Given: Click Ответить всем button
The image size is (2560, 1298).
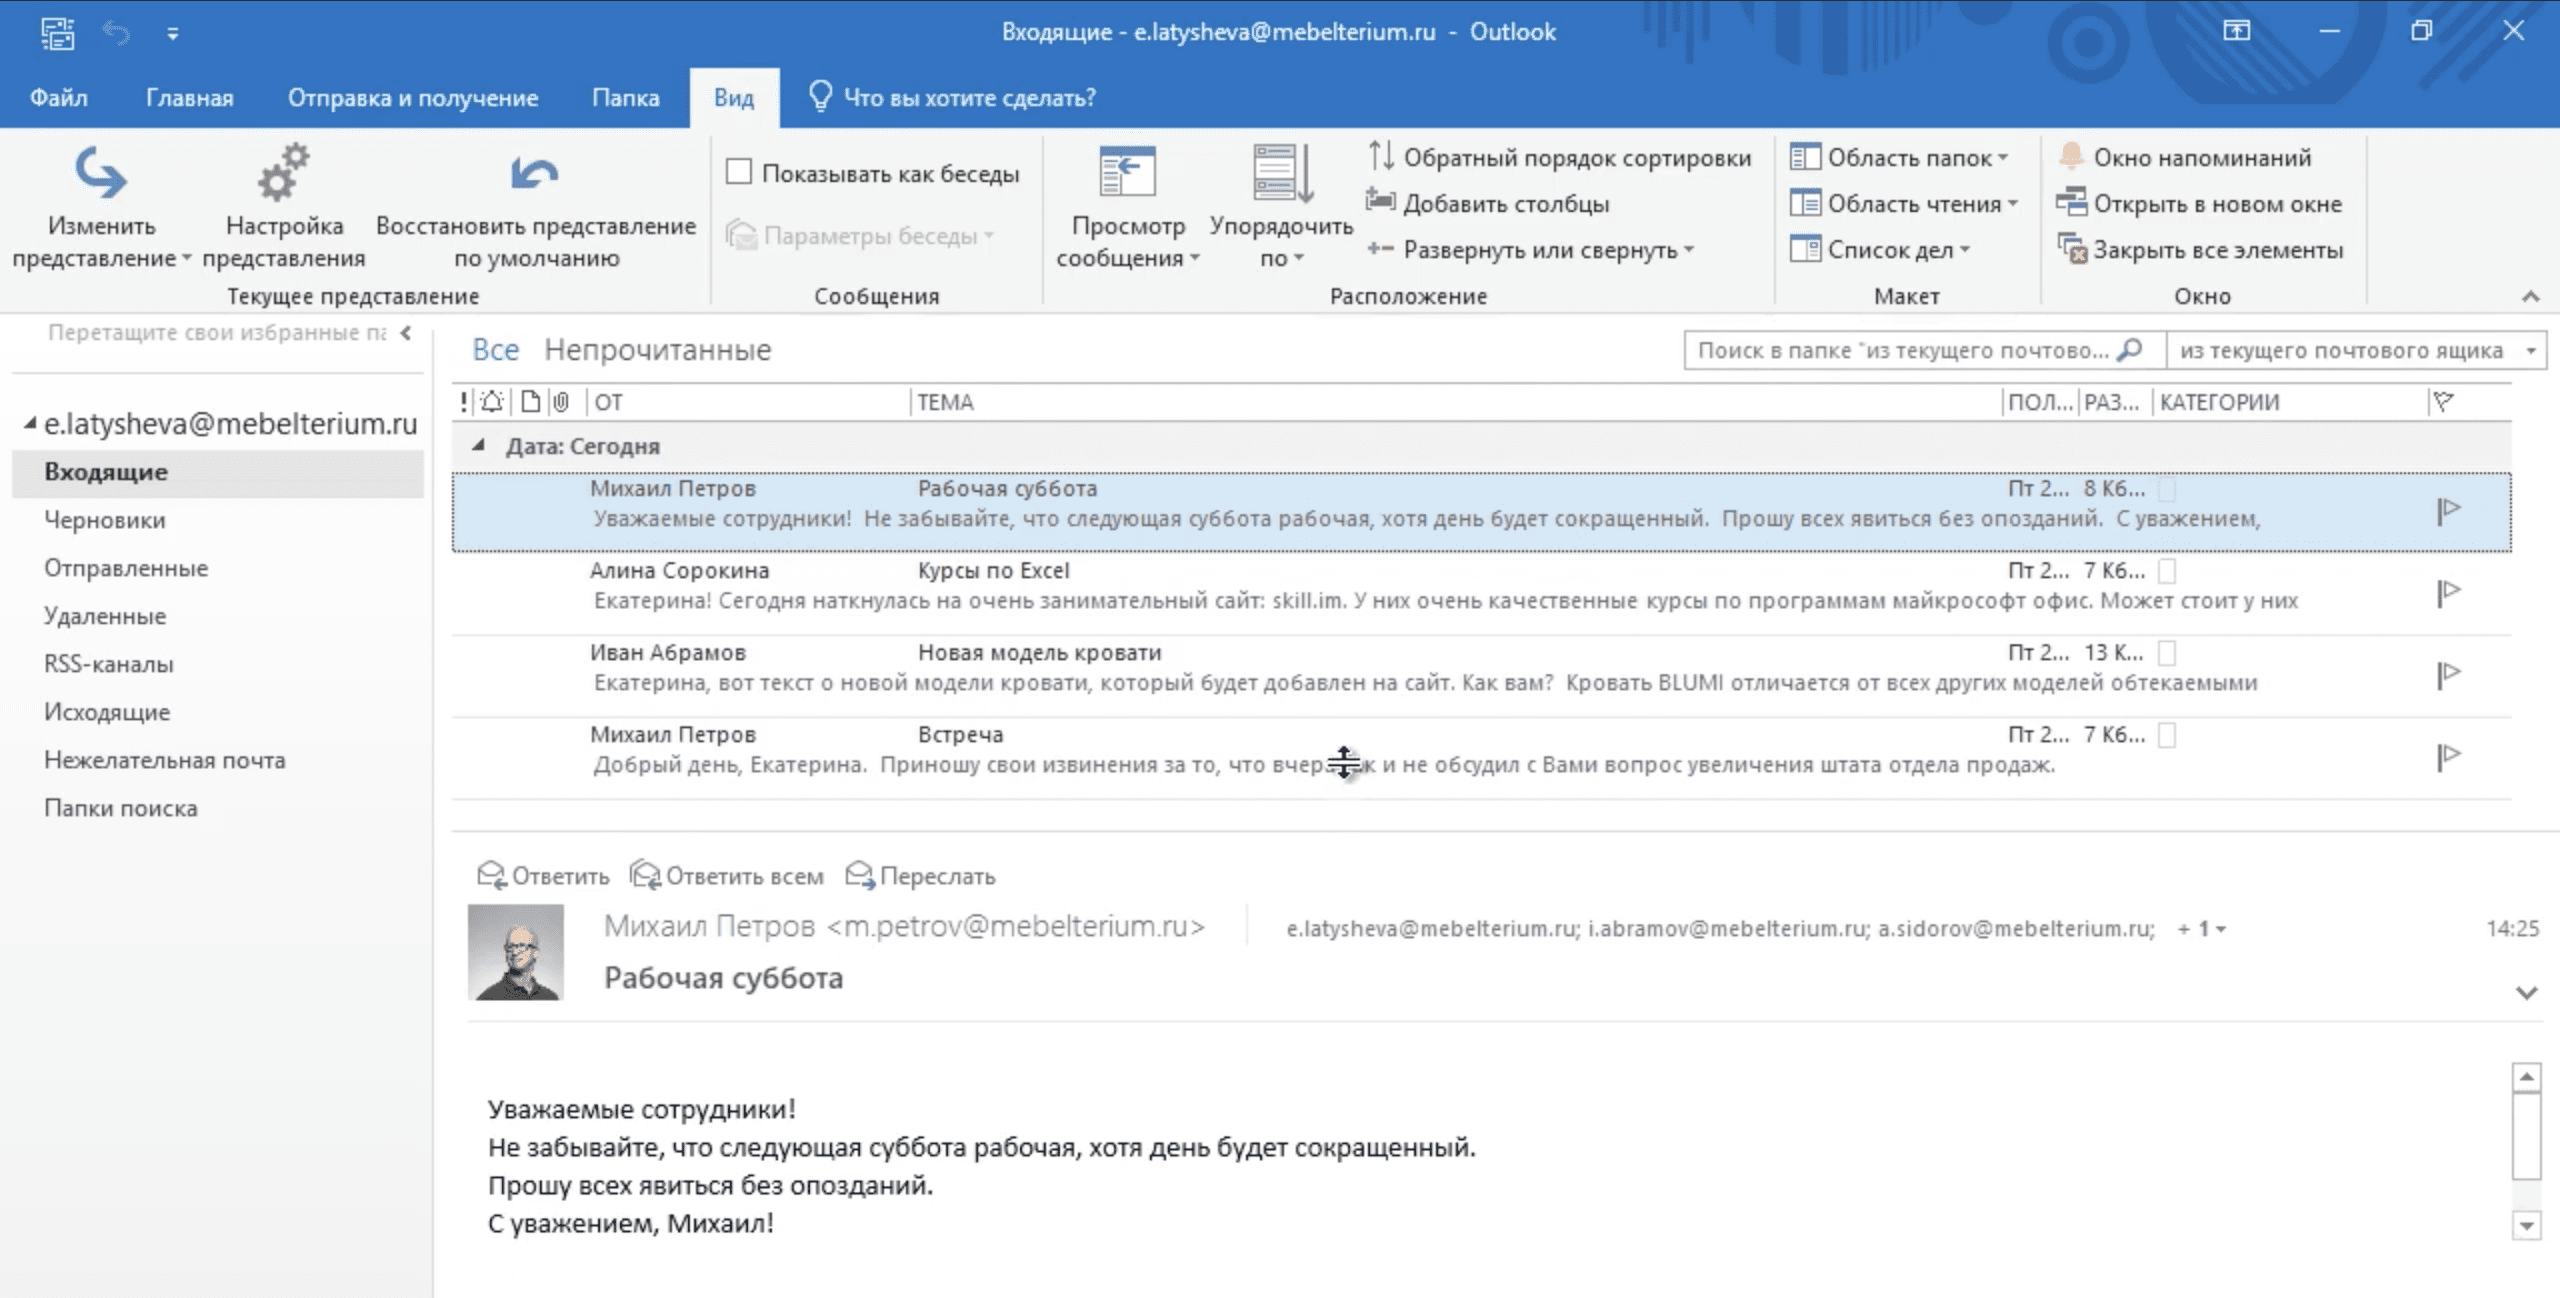Looking at the screenshot, I should point(727,876).
